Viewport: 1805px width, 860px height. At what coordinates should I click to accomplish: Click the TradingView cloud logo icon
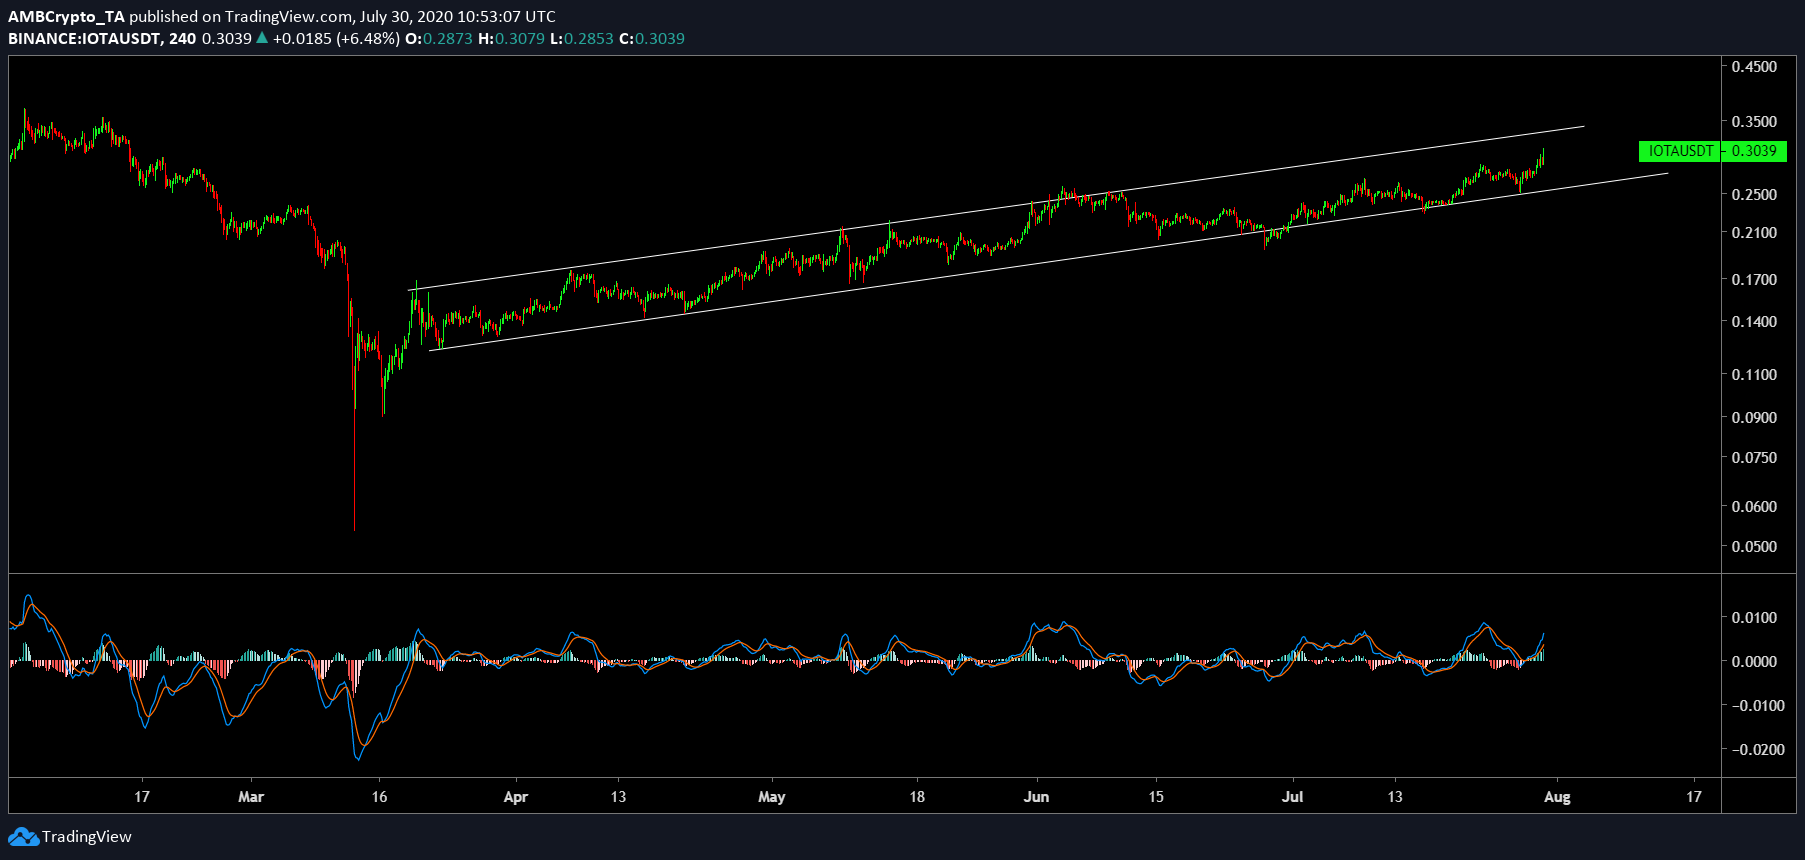23,837
